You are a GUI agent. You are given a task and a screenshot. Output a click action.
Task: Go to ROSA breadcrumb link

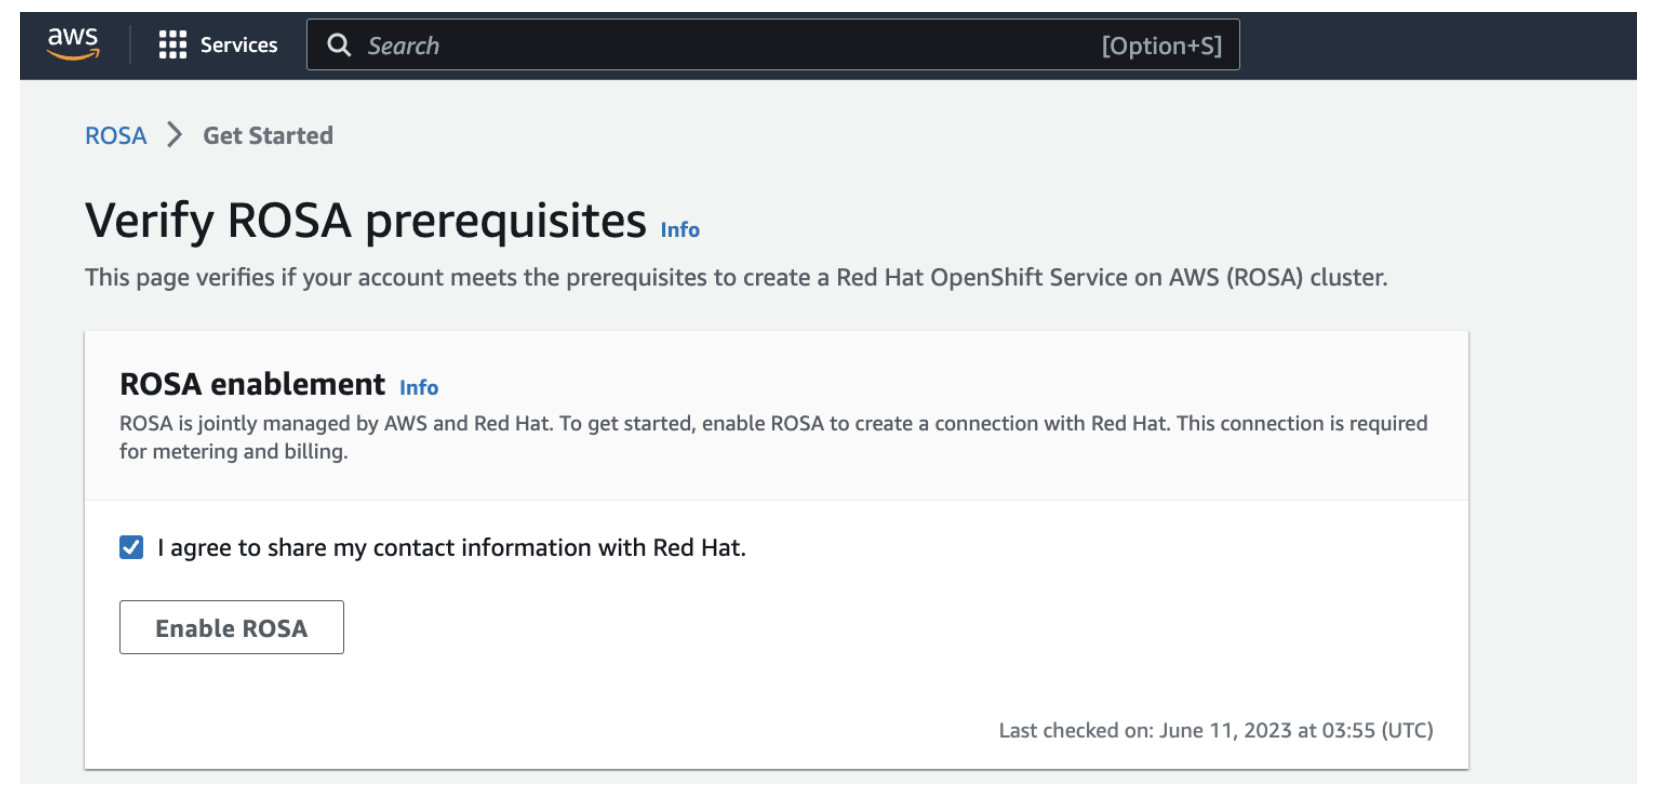pyautogui.click(x=116, y=135)
